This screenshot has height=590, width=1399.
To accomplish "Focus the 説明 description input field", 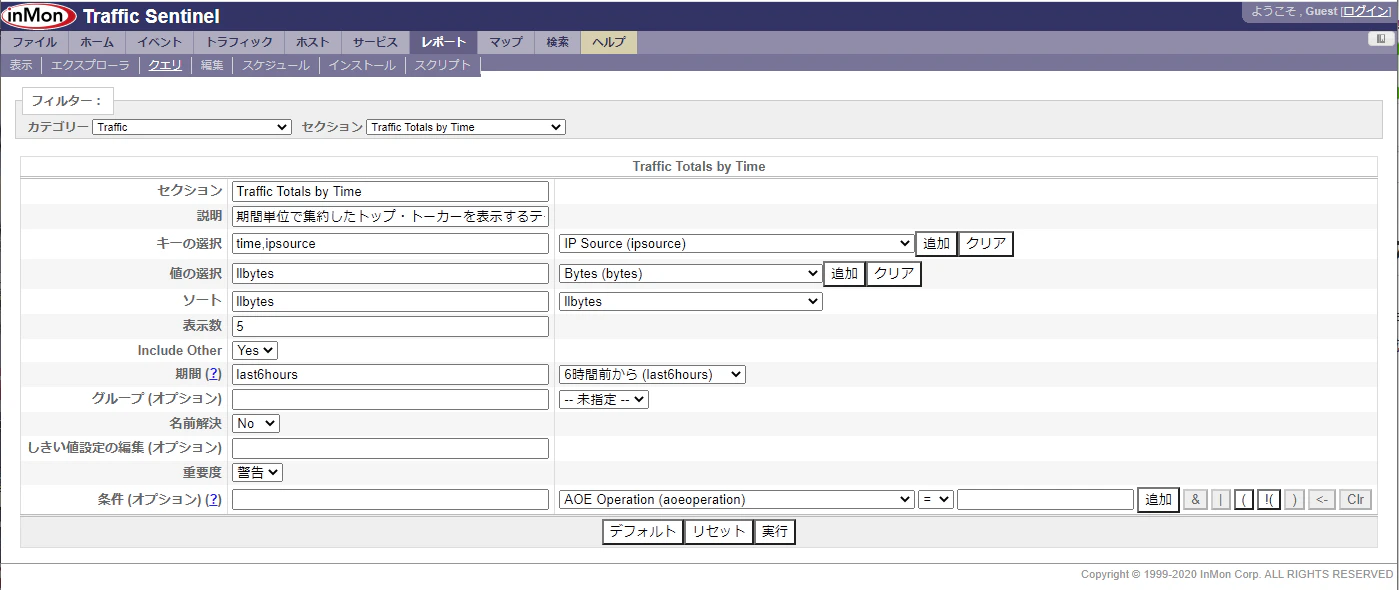I will point(390,216).
